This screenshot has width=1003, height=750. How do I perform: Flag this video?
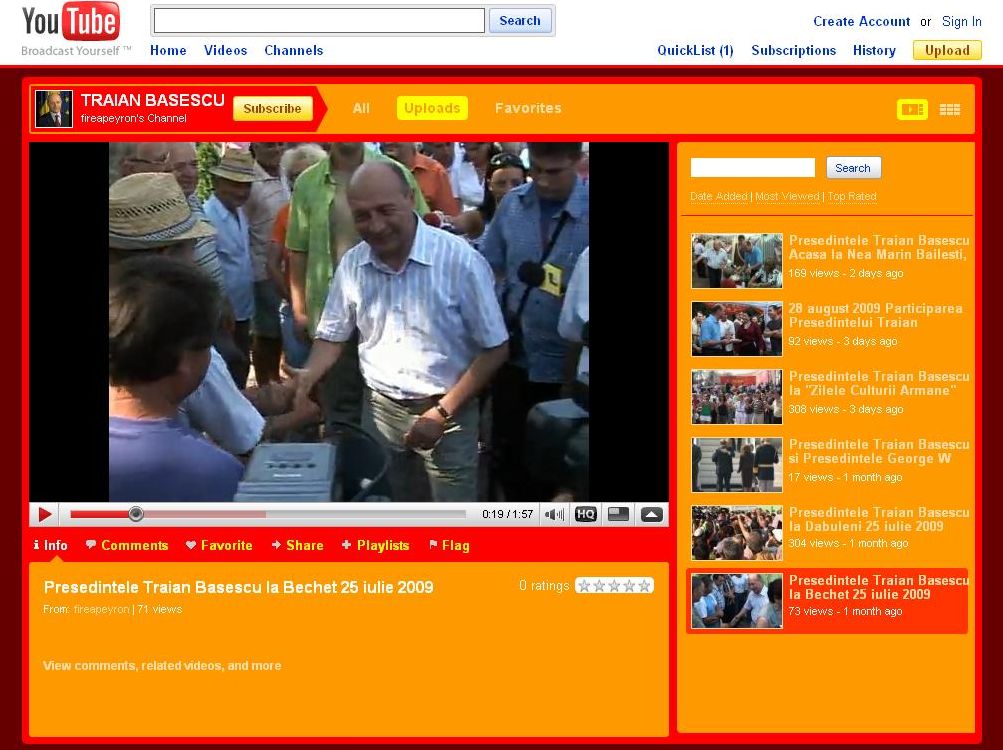449,545
